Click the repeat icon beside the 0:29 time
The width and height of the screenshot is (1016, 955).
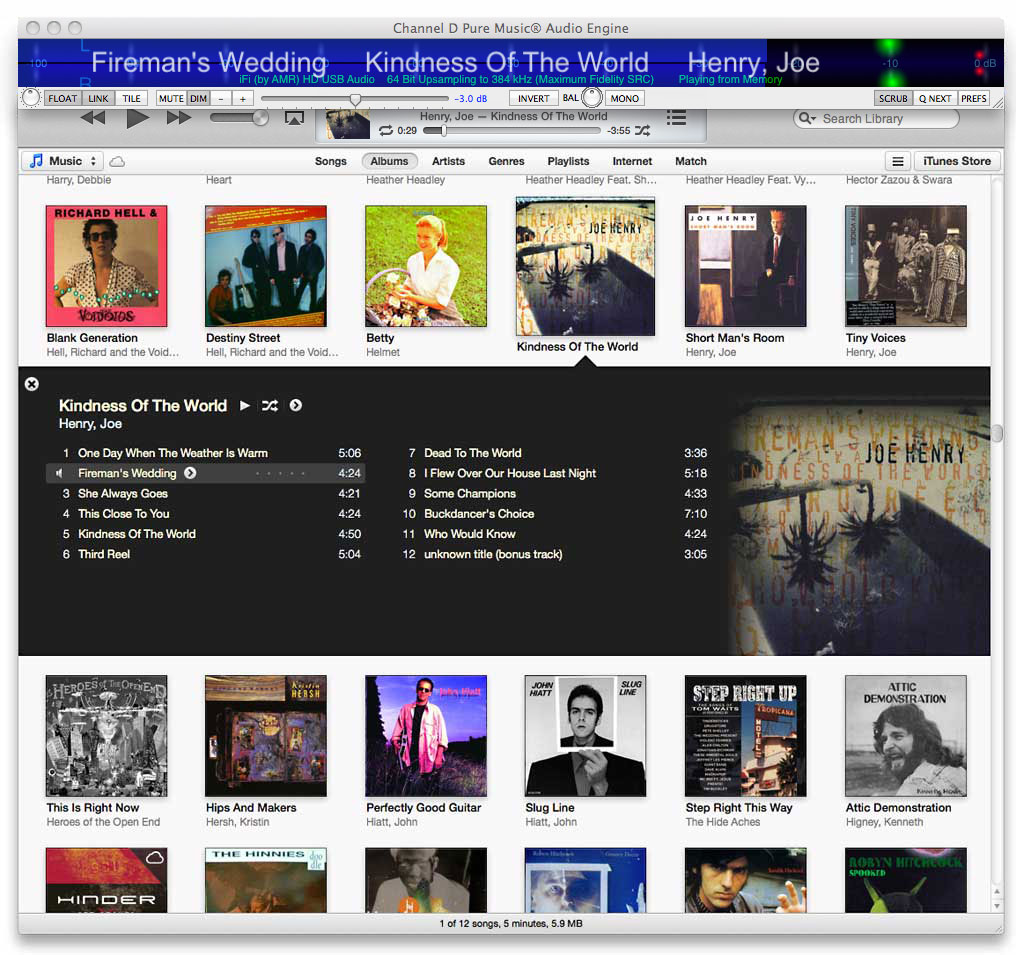click(384, 129)
